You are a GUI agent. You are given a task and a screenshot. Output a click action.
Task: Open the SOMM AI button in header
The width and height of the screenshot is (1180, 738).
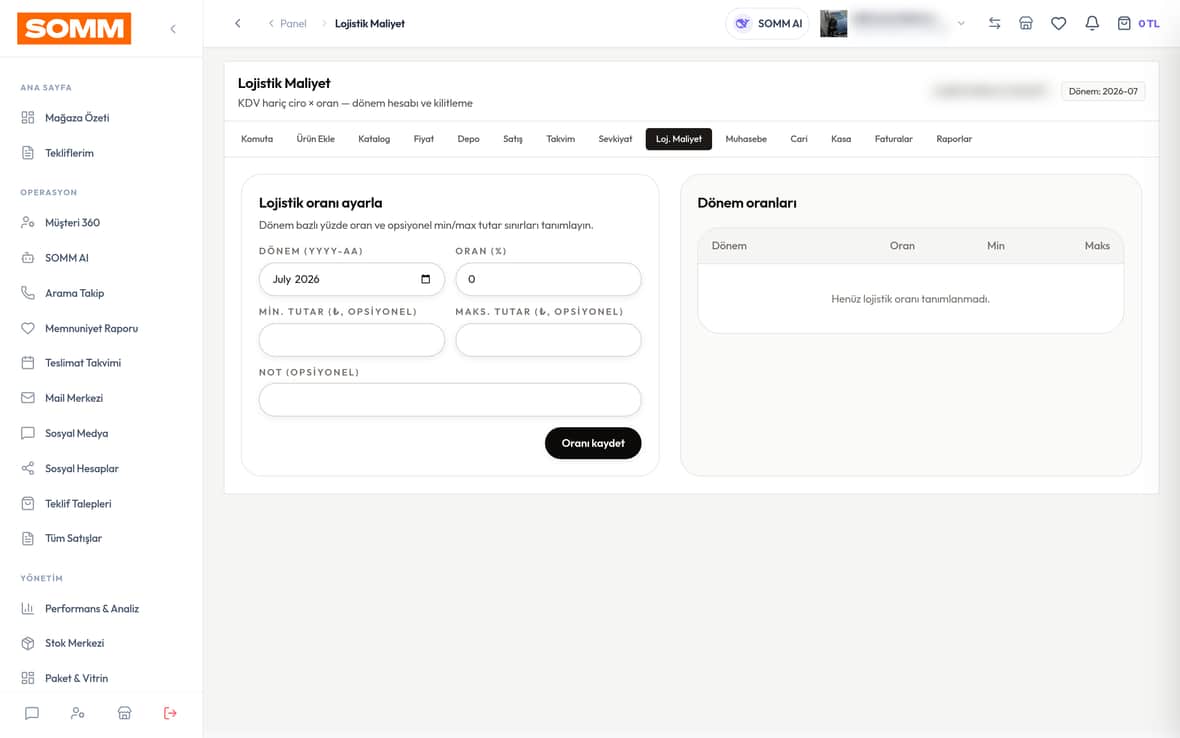(768, 23)
